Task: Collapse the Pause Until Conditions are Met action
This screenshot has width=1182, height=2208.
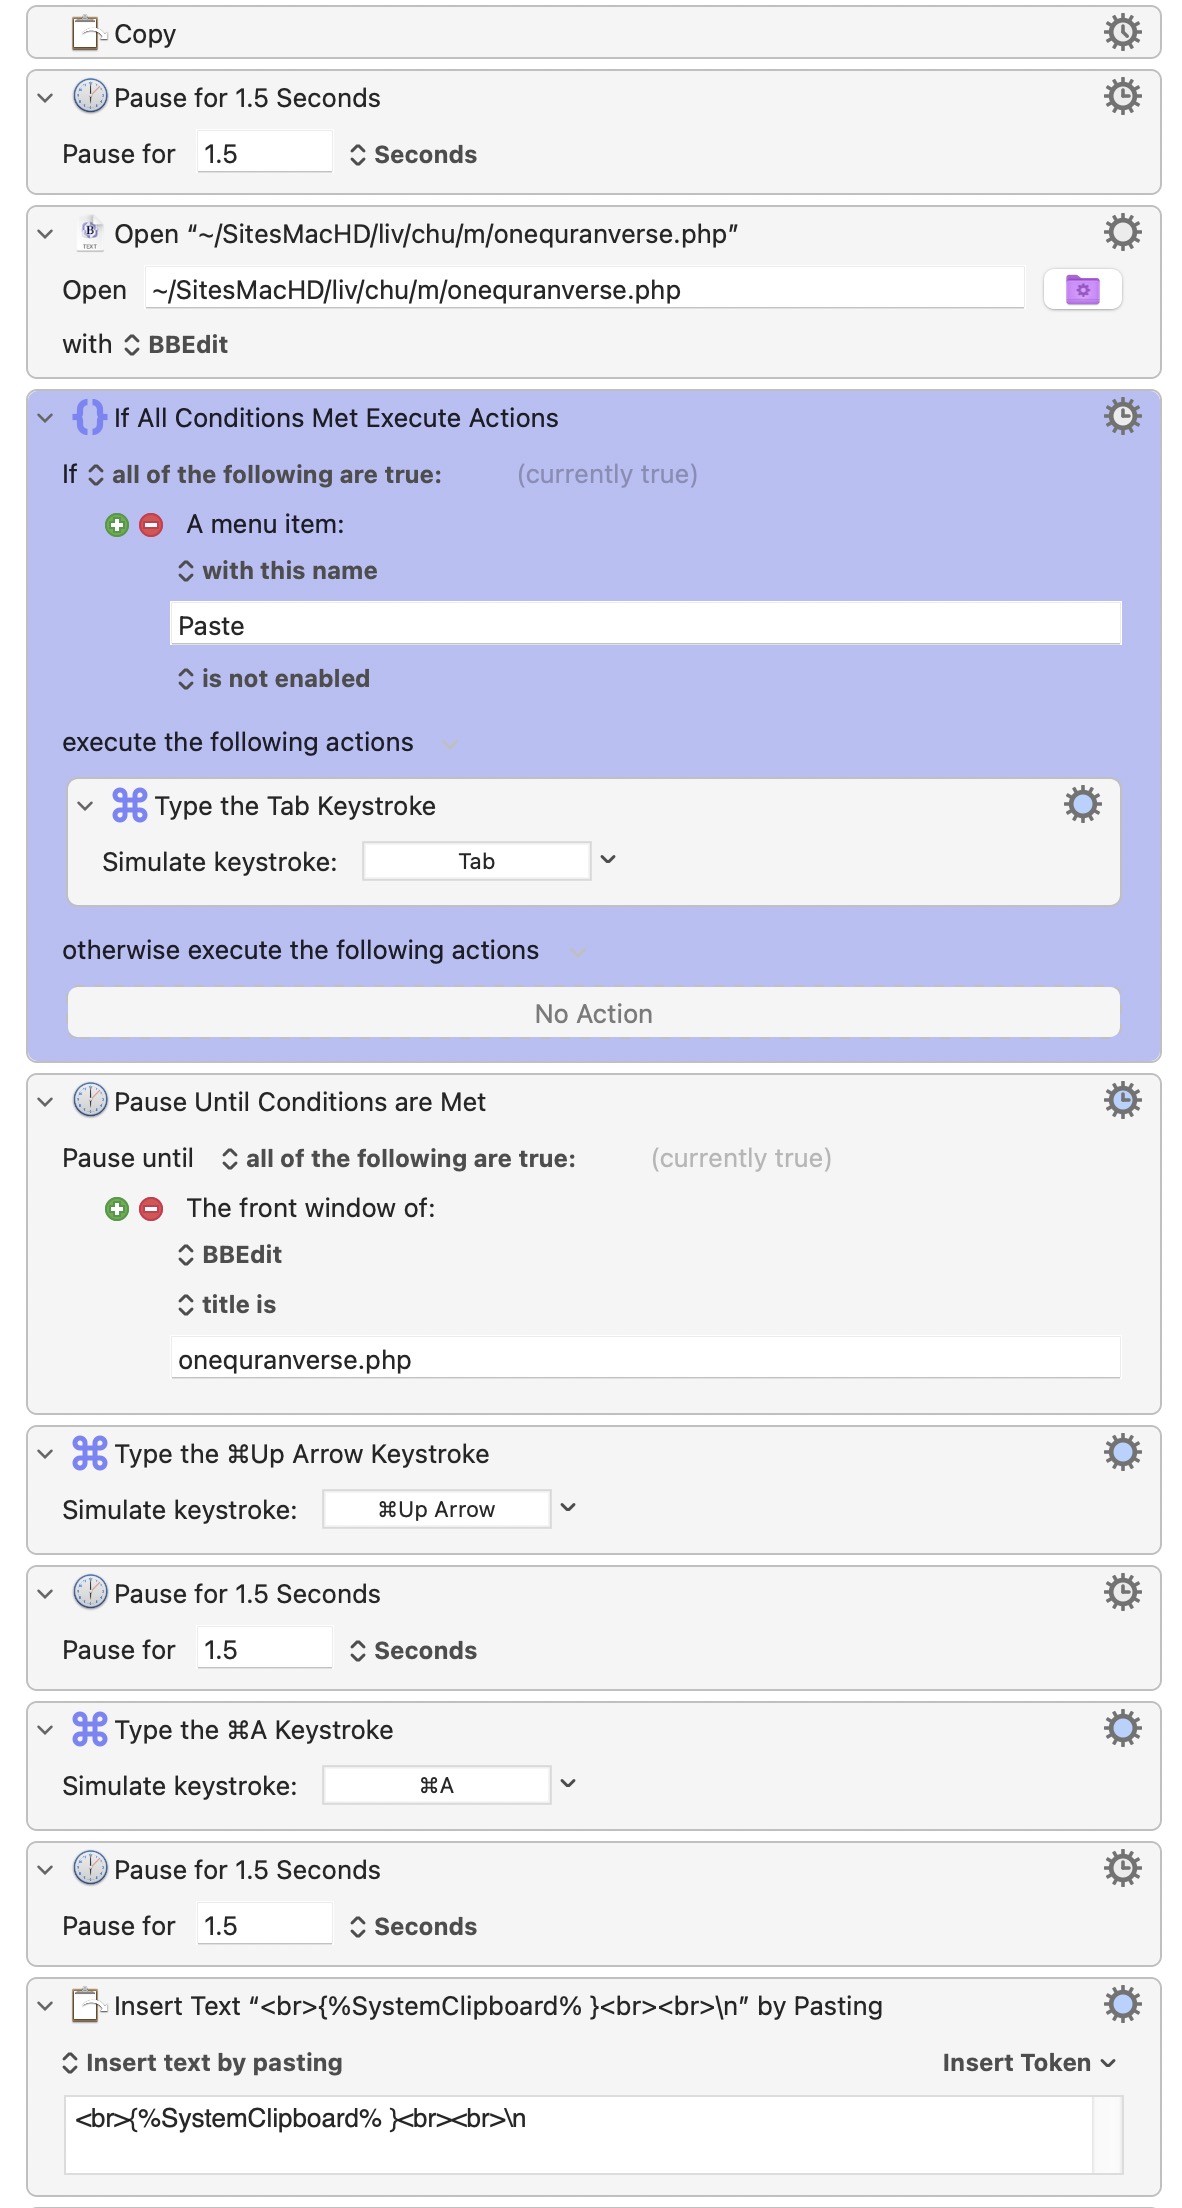Action: click(x=45, y=1102)
